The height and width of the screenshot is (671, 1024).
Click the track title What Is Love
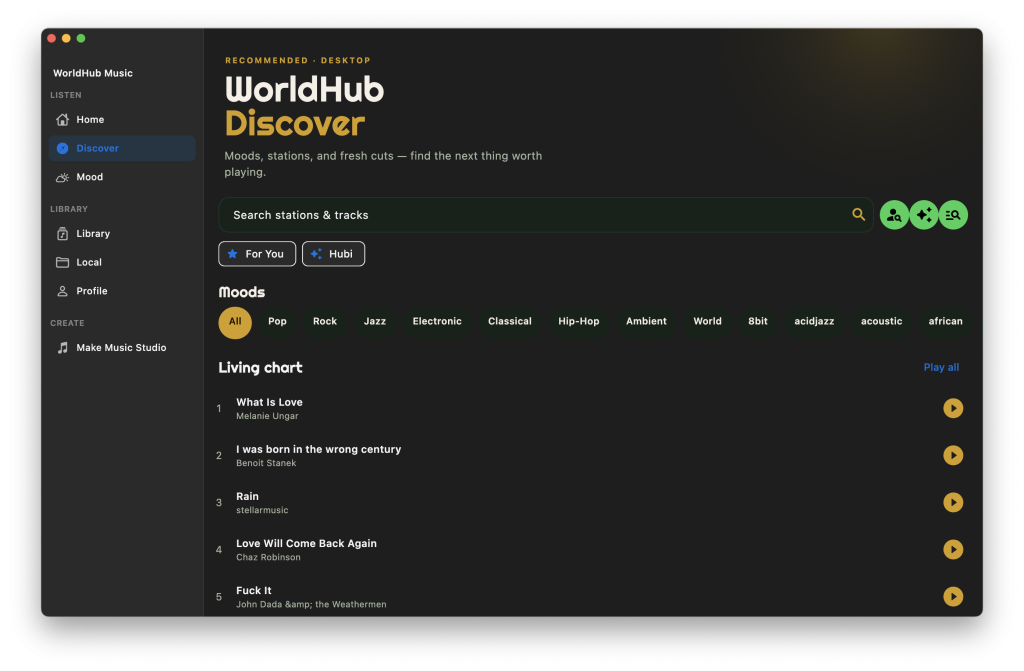point(269,402)
